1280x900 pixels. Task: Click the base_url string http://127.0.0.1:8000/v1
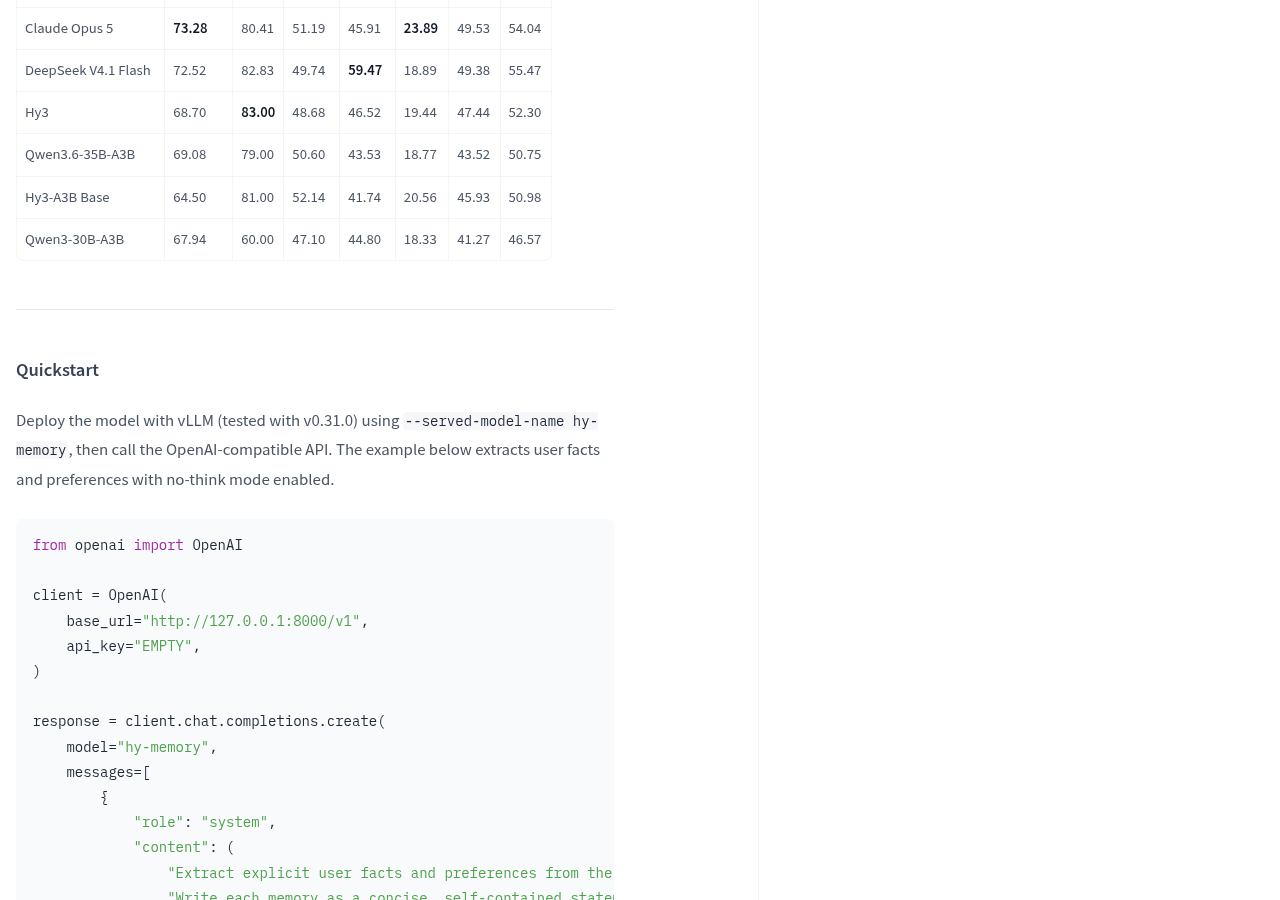(x=251, y=621)
